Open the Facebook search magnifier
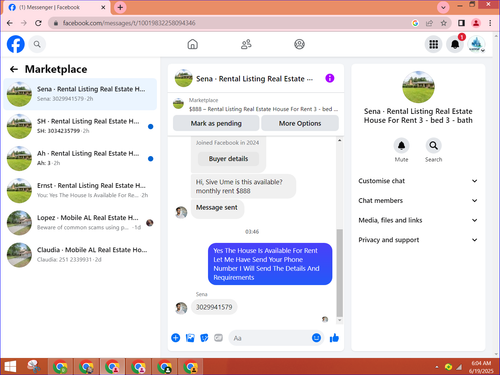Viewport: 500px width, 375px height. point(37,44)
